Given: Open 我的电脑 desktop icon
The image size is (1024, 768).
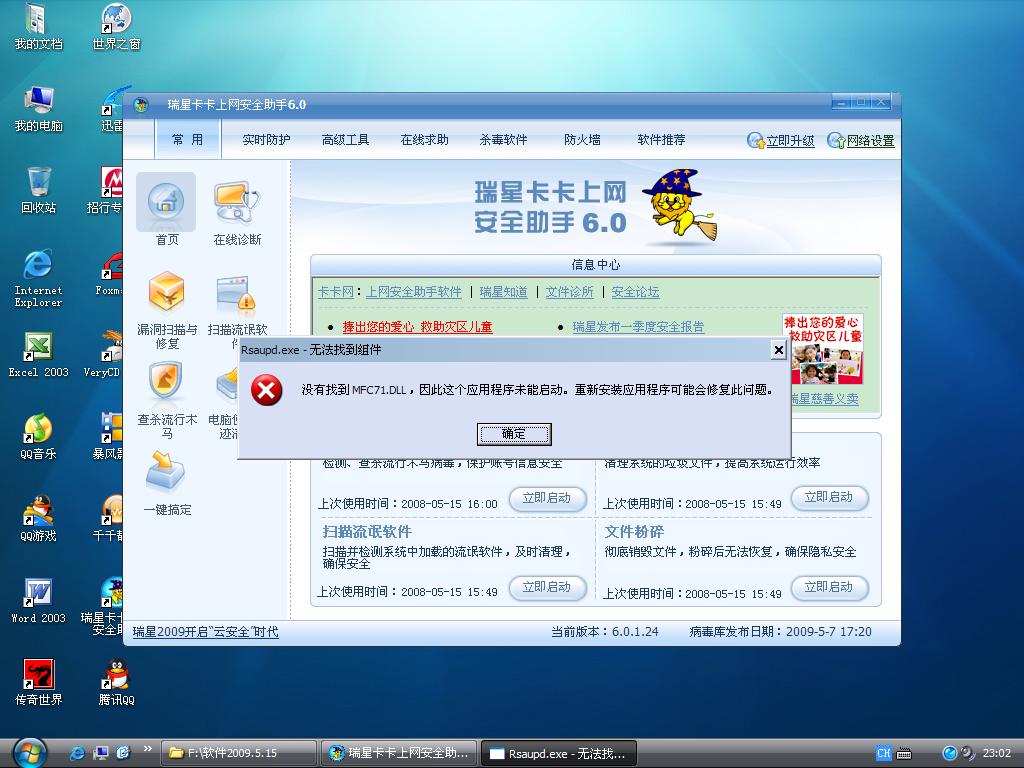Looking at the screenshot, I should pyautogui.click(x=38, y=109).
